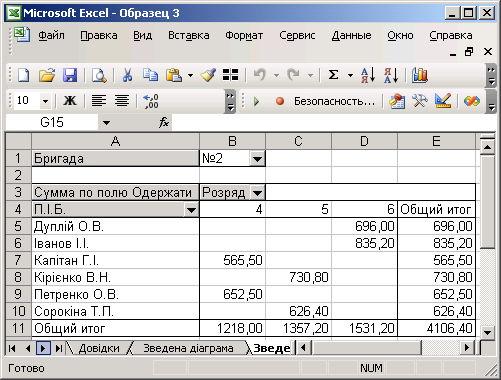
Task: Open the Visual Basic Editor icon
Action: (397, 101)
